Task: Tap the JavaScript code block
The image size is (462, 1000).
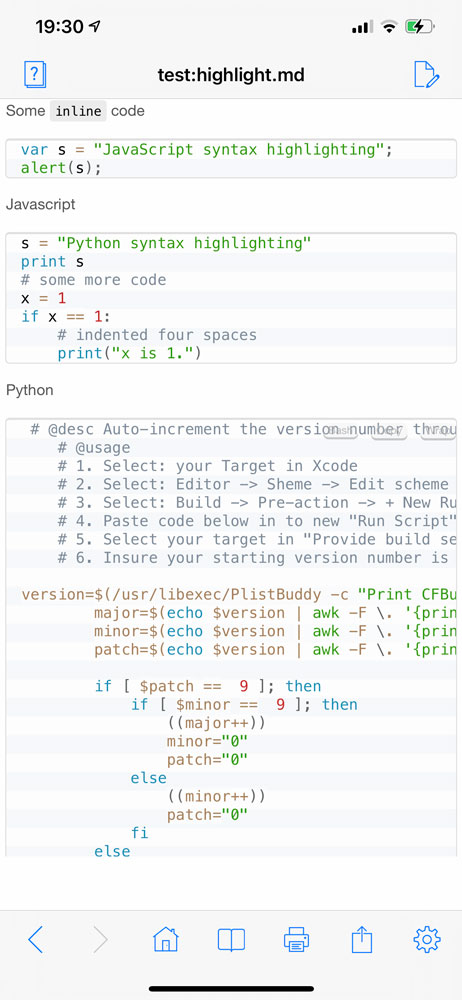Action: click(x=231, y=159)
